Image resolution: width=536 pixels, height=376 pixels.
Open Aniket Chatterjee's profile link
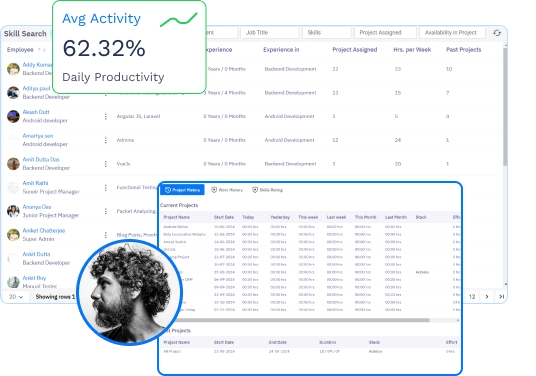coord(44,231)
